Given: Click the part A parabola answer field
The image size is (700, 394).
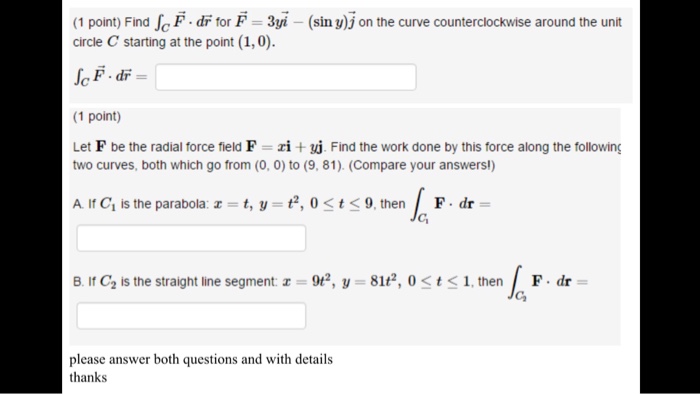Looking at the screenshot, I should (x=191, y=238).
